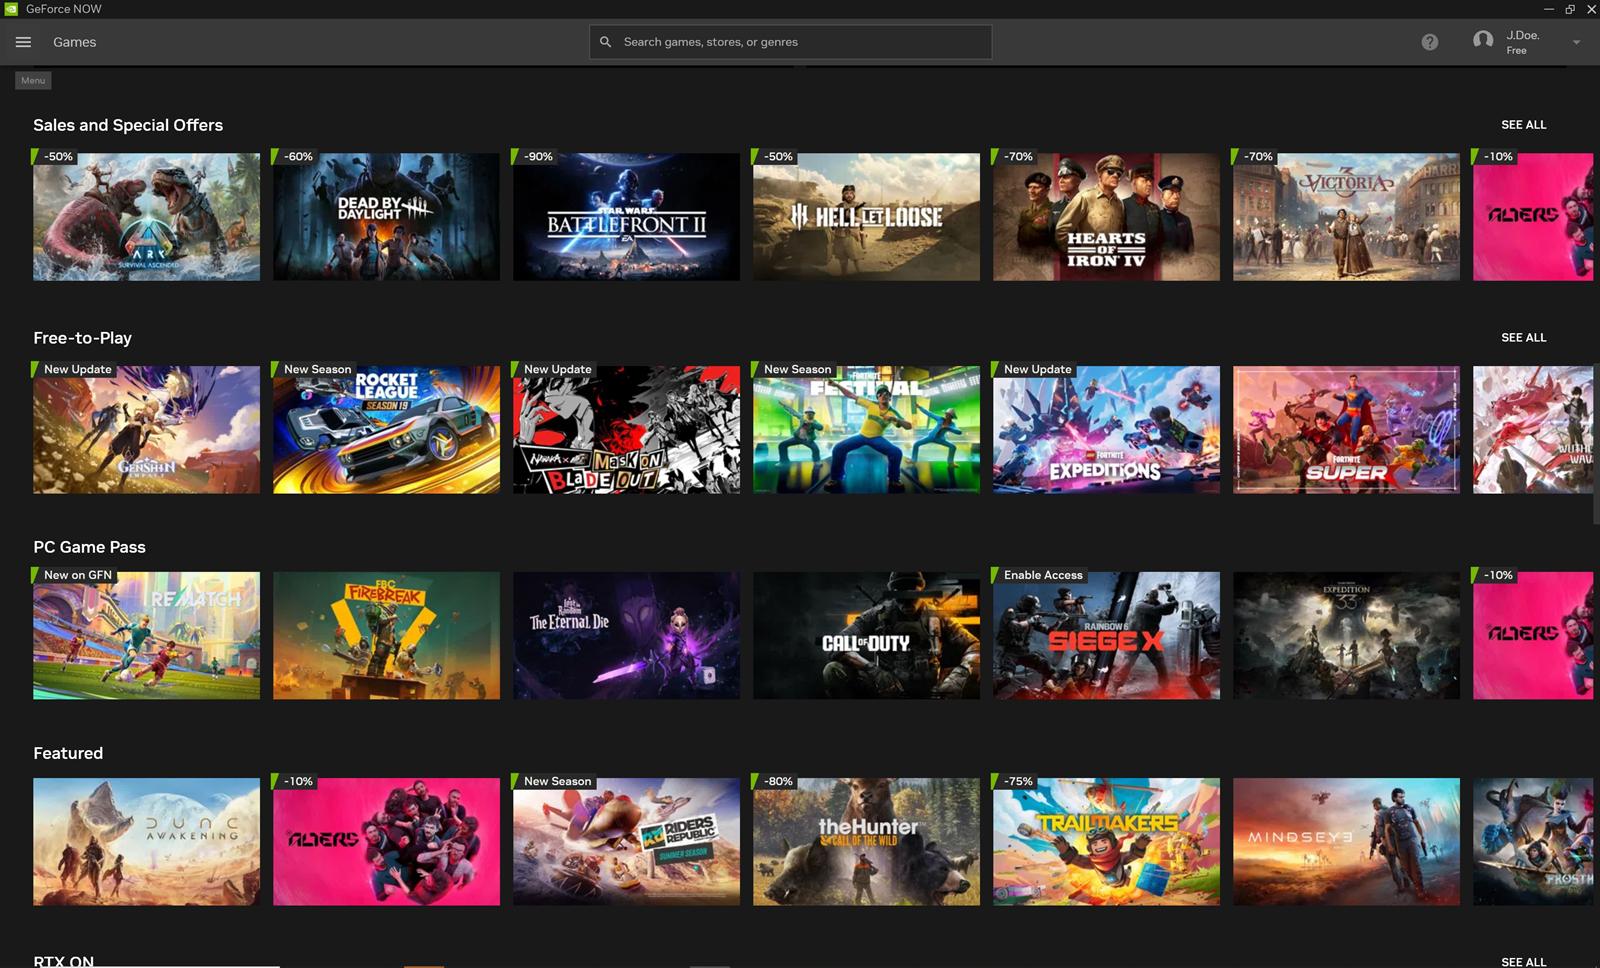Screen dimensions: 1600x968
Task: Select the Games menu item
Action: 75,42
